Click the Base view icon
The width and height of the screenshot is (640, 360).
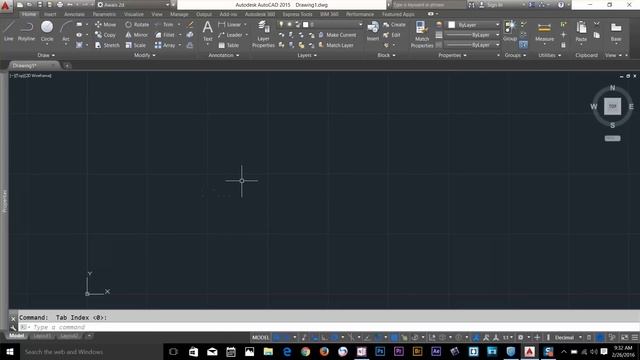click(x=616, y=31)
